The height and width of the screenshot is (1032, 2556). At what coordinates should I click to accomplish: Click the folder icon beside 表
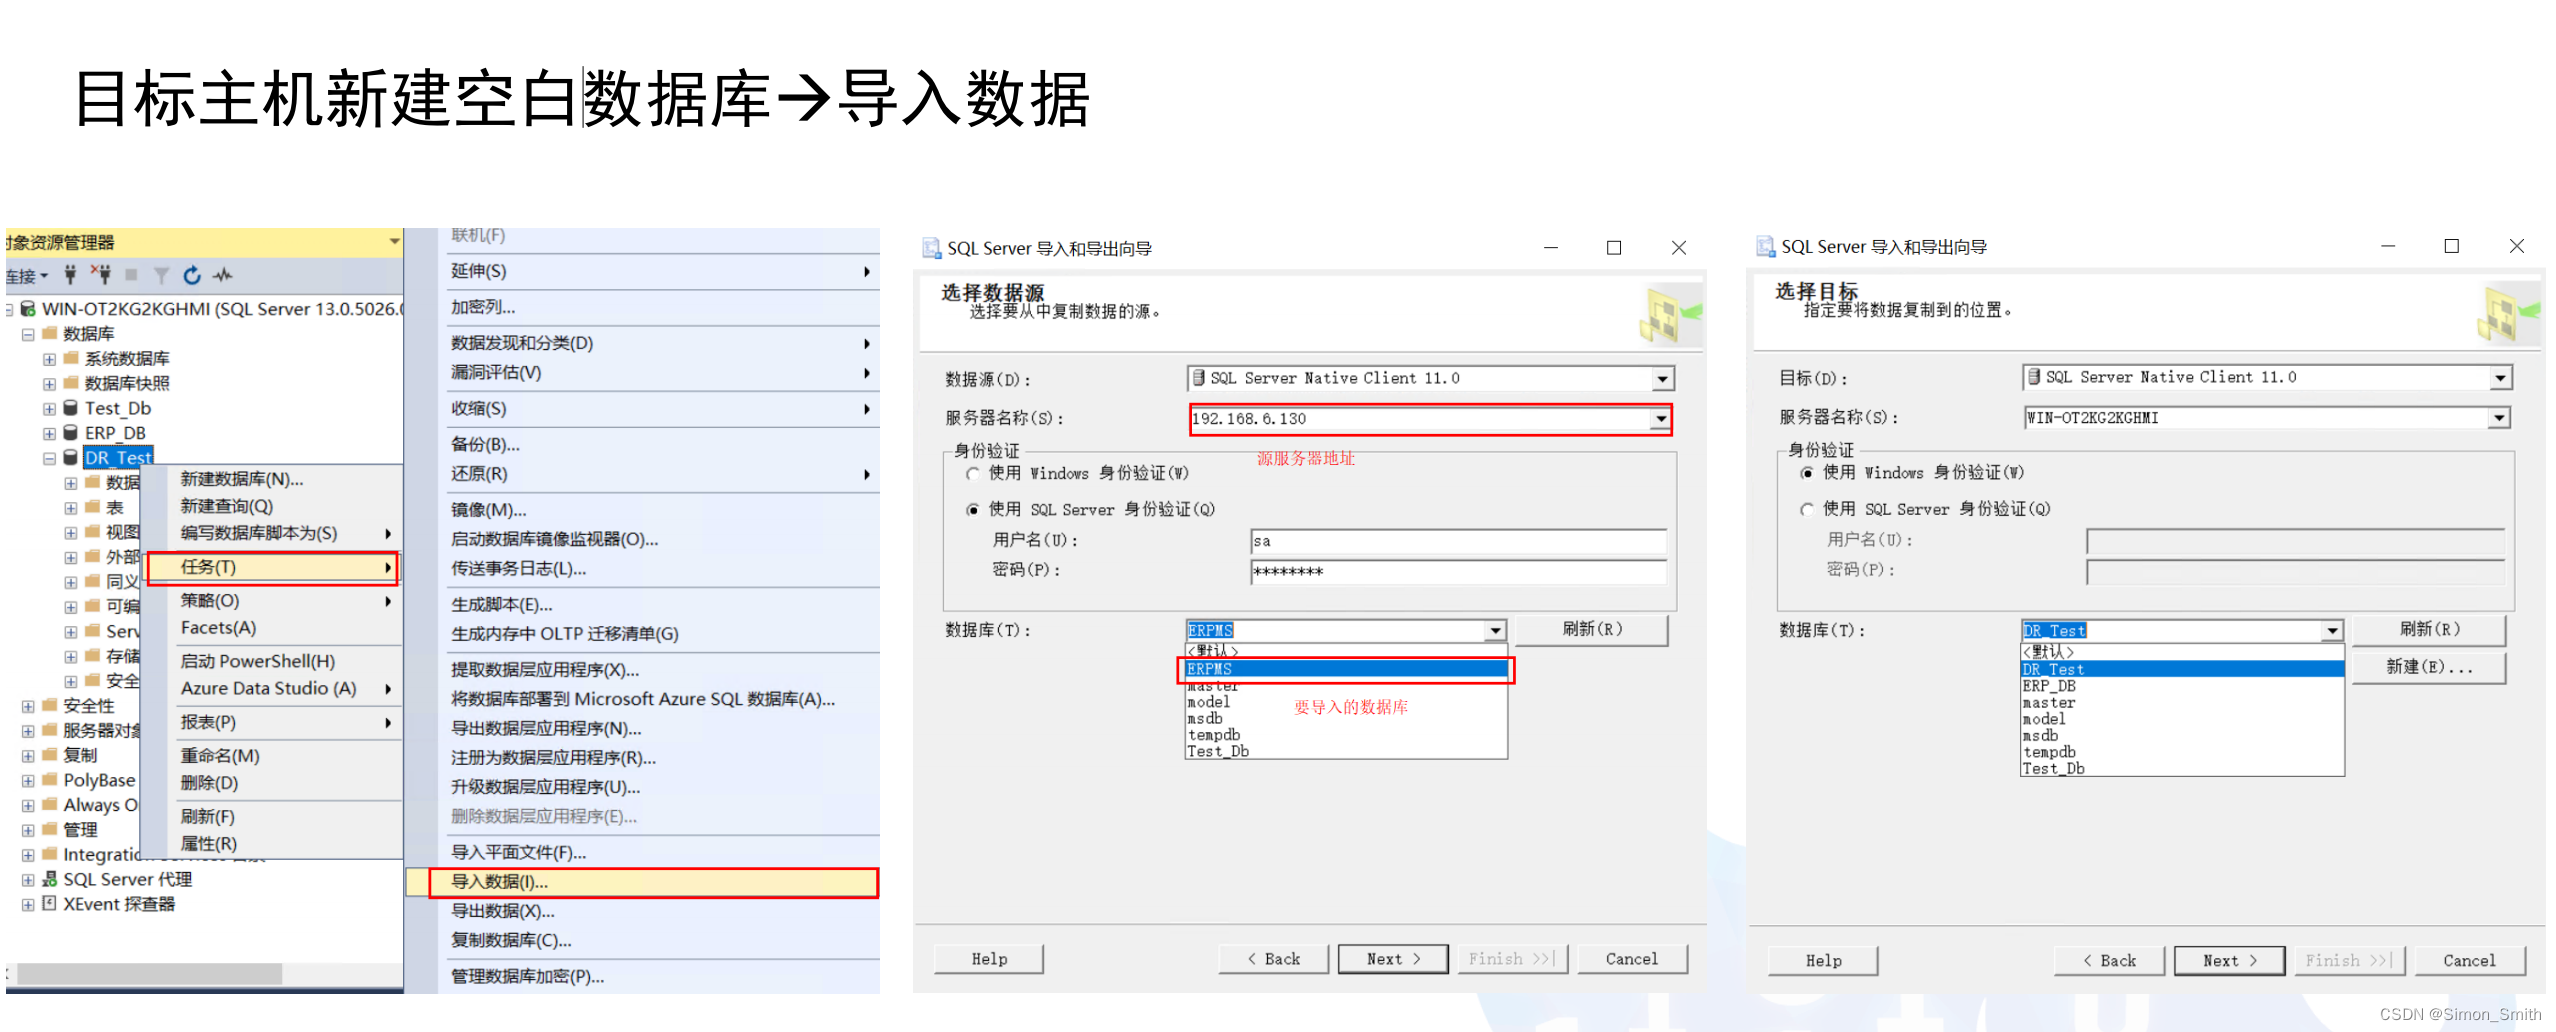click(x=93, y=507)
